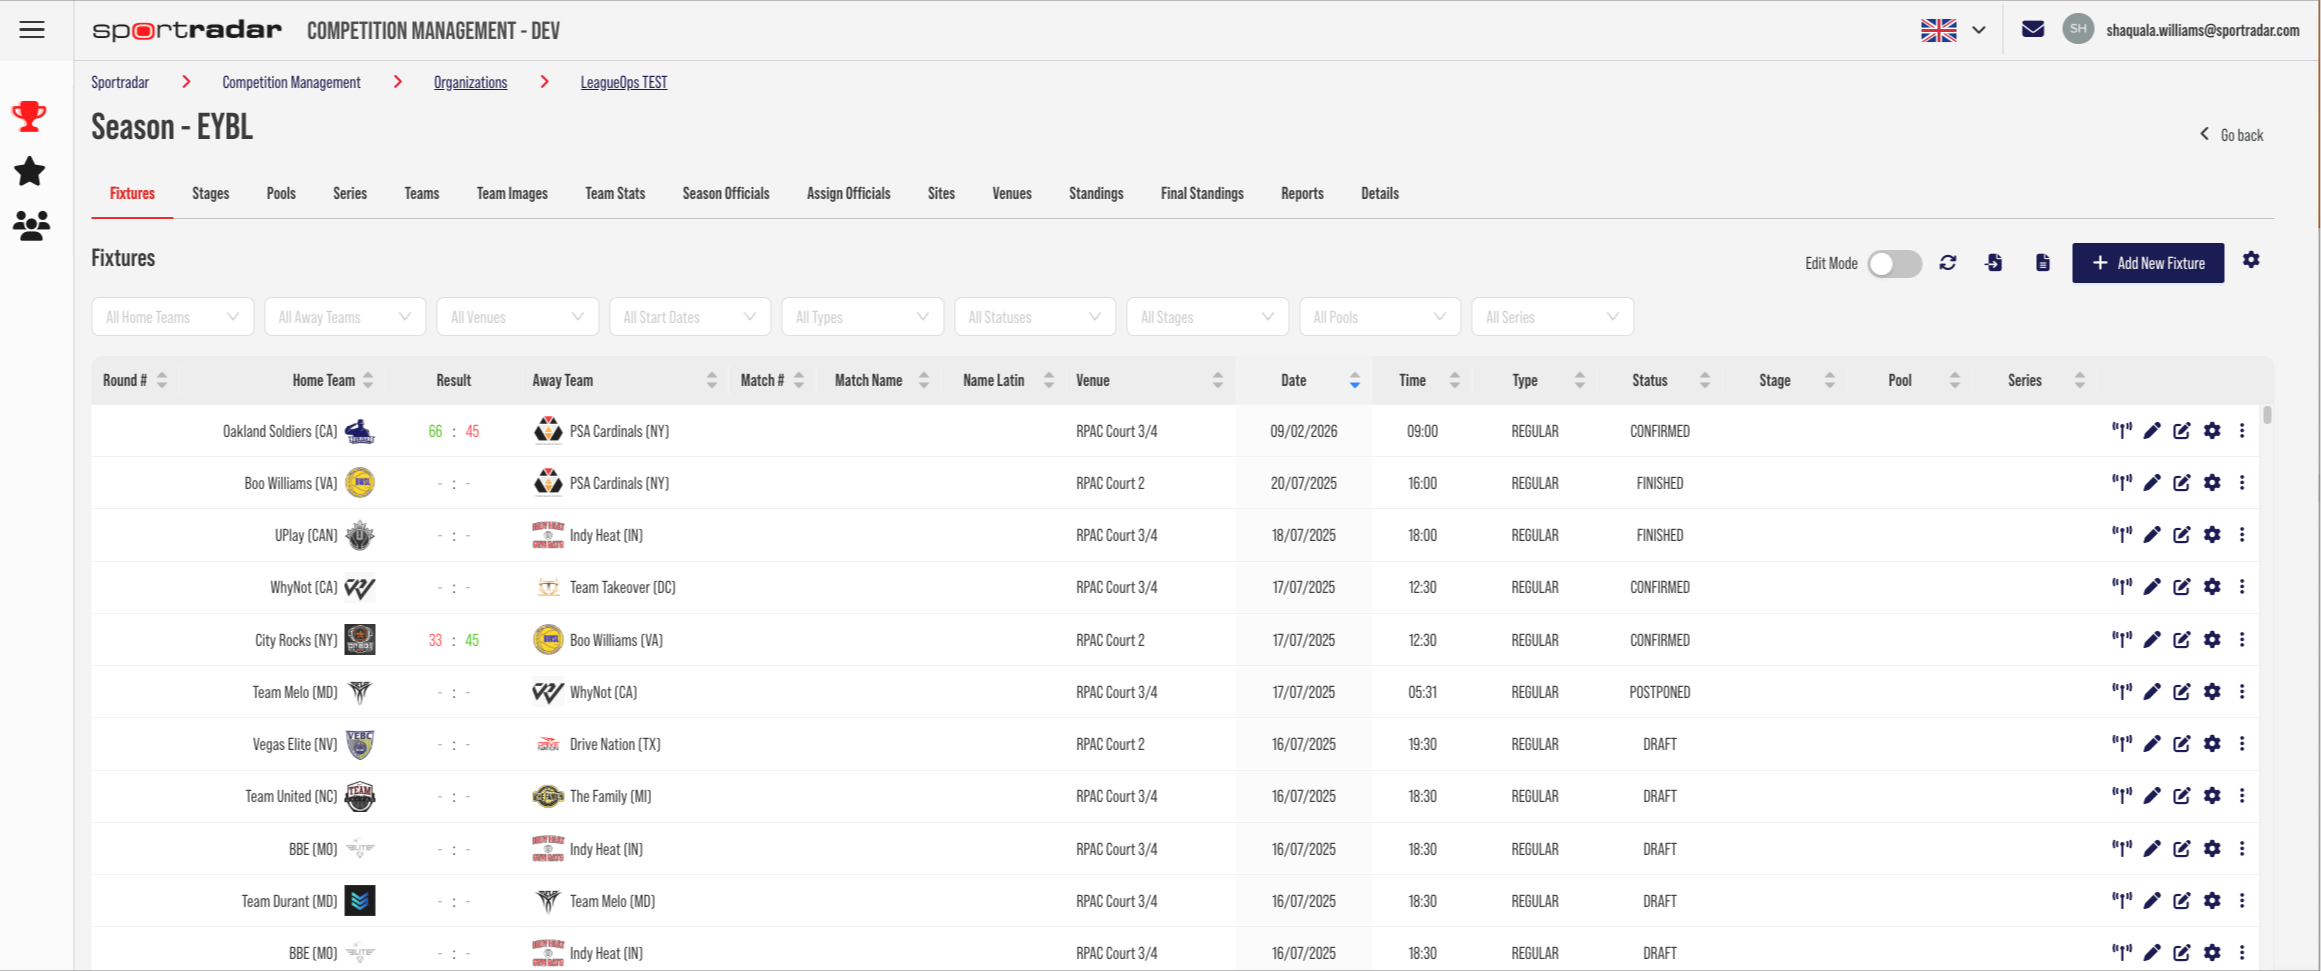Click broadcast icon for Vegas Elite row
Viewport: 2321px width, 971px height.
tap(2121, 744)
